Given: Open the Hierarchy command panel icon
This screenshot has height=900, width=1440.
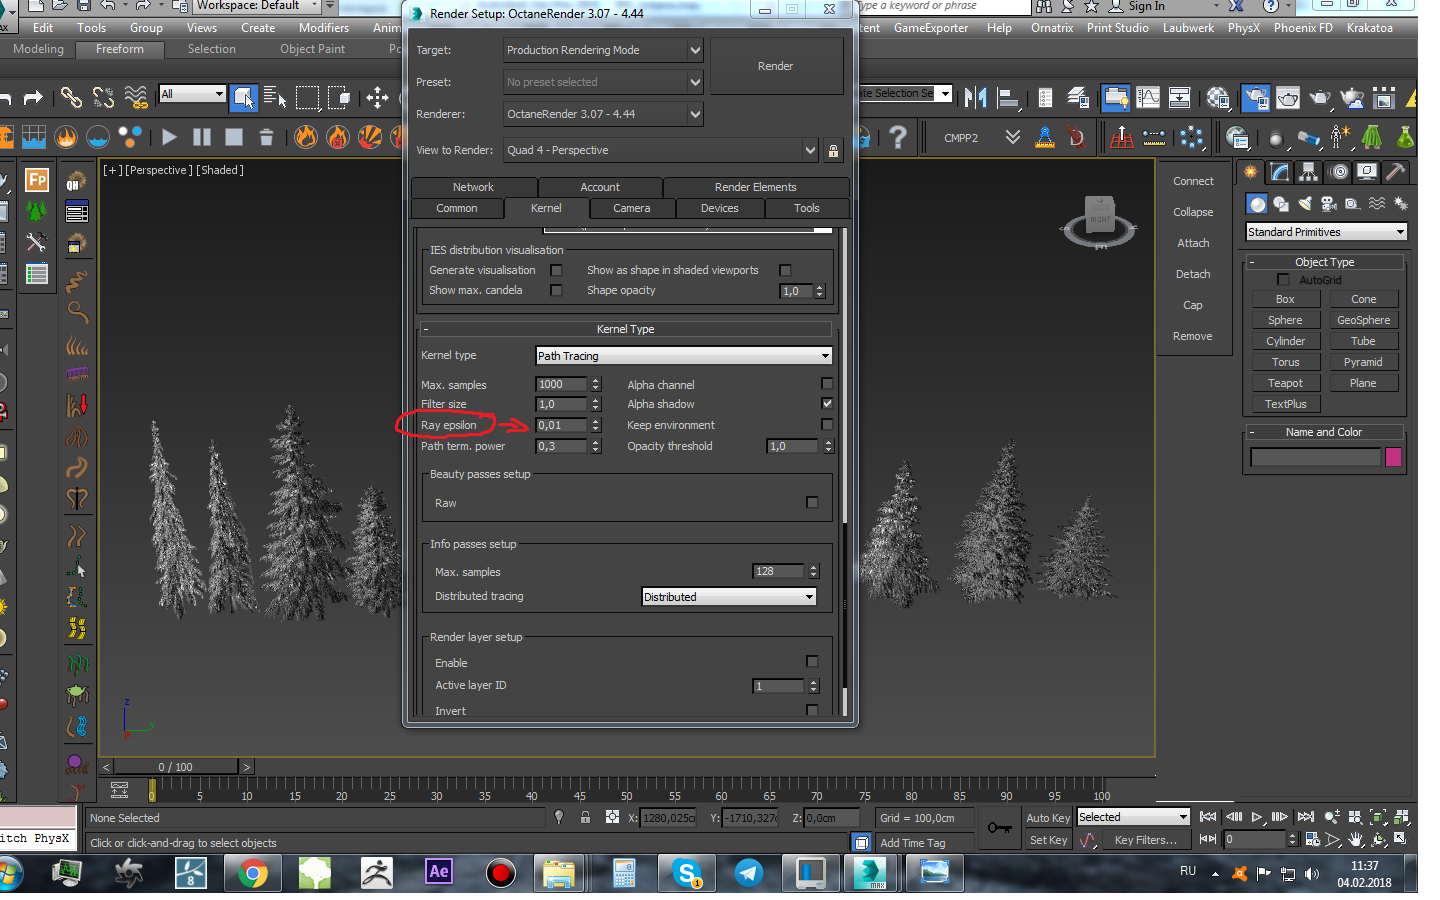Looking at the screenshot, I should pos(1309,172).
